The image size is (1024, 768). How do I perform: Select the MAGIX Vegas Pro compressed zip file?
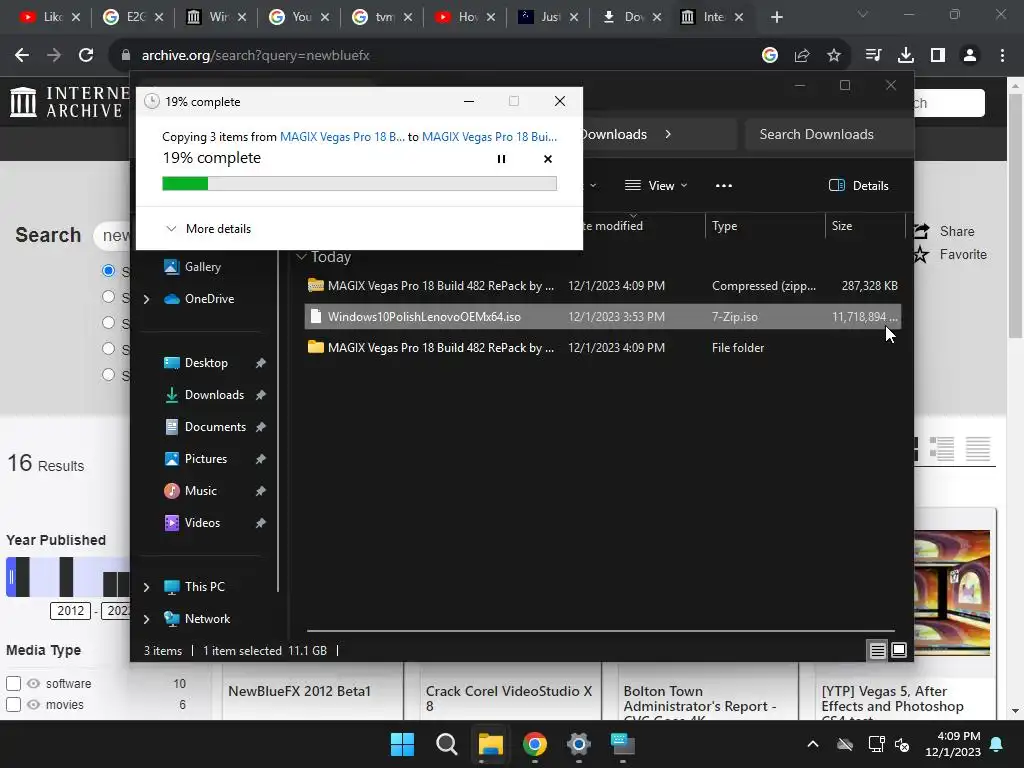pos(602,285)
